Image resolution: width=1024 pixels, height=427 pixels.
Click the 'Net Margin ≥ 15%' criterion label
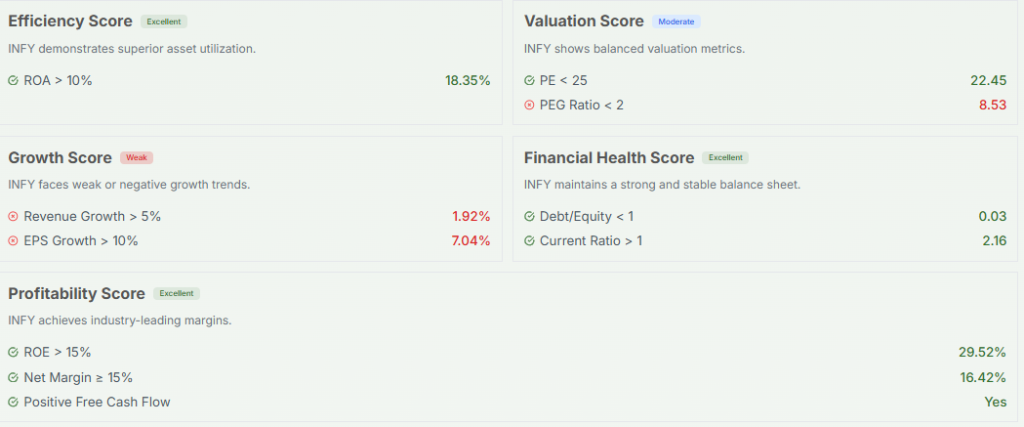point(78,377)
